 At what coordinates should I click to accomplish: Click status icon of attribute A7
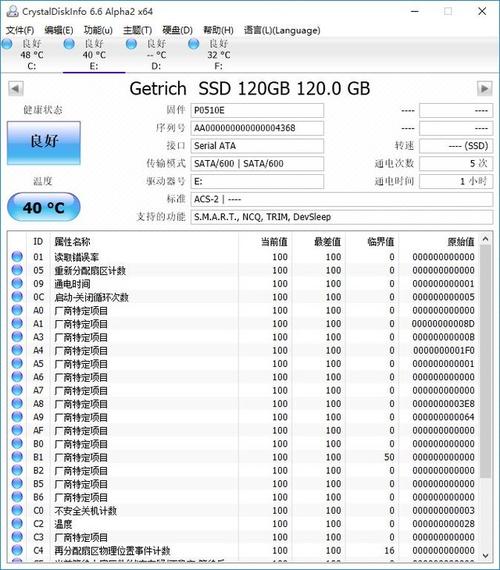click(x=17, y=390)
